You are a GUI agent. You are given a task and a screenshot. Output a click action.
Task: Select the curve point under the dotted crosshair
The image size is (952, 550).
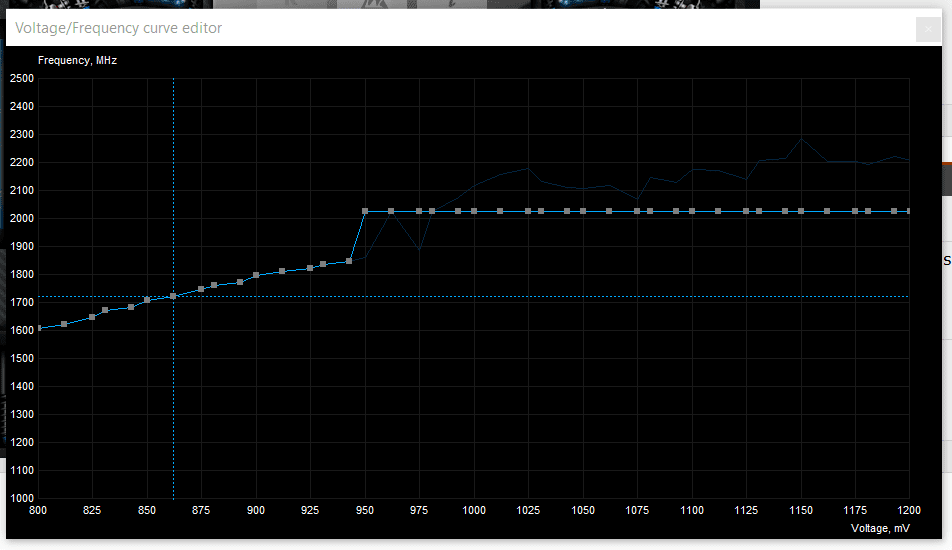click(173, 296)
